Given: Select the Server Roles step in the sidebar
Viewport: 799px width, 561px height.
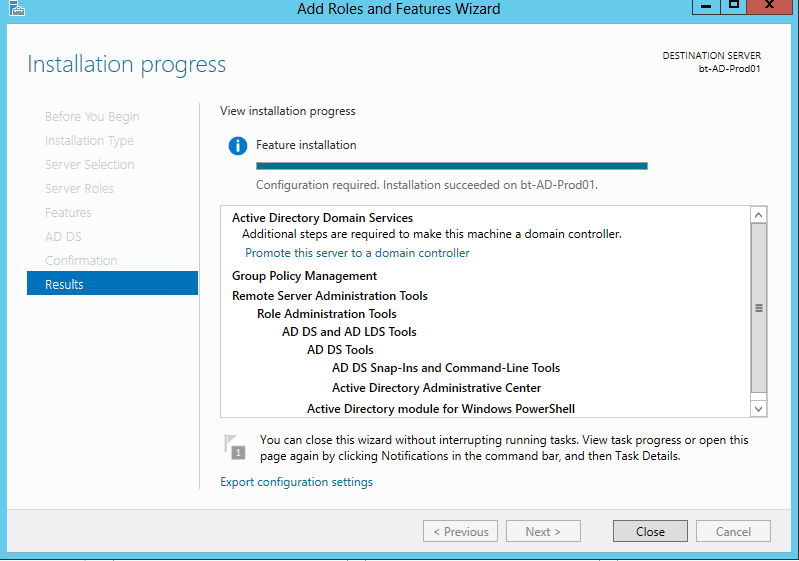Looking at the screenshot, I should tap(79, 189).
